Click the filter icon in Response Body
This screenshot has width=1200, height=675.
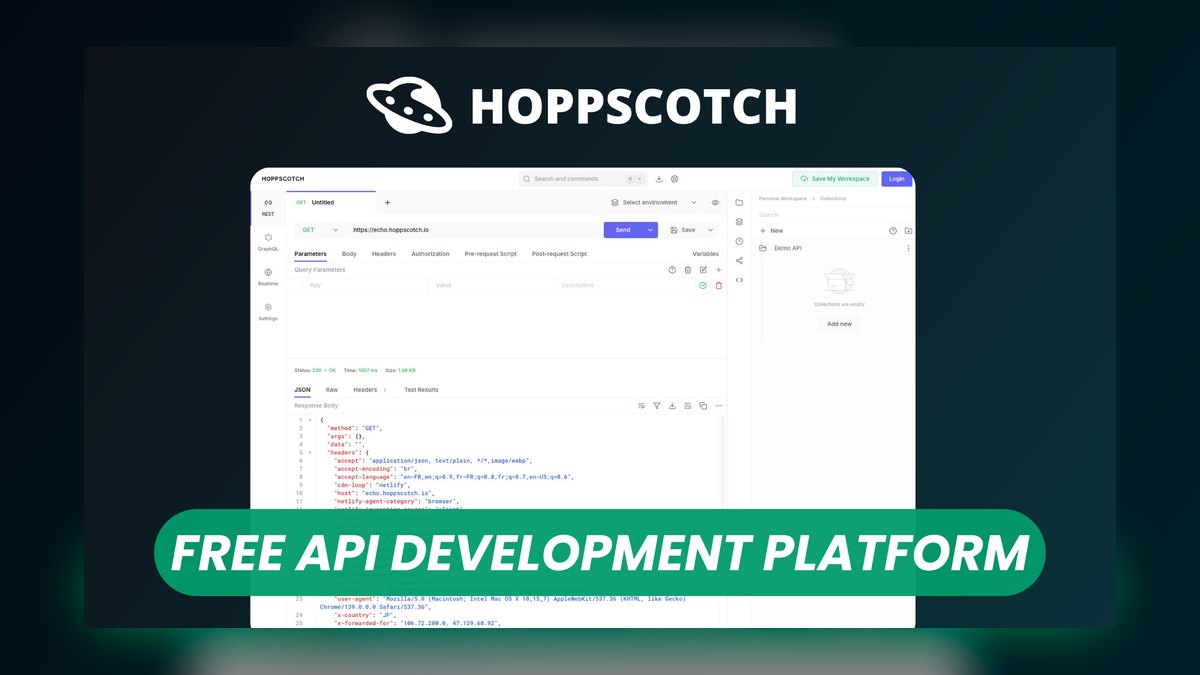(657, 406)
